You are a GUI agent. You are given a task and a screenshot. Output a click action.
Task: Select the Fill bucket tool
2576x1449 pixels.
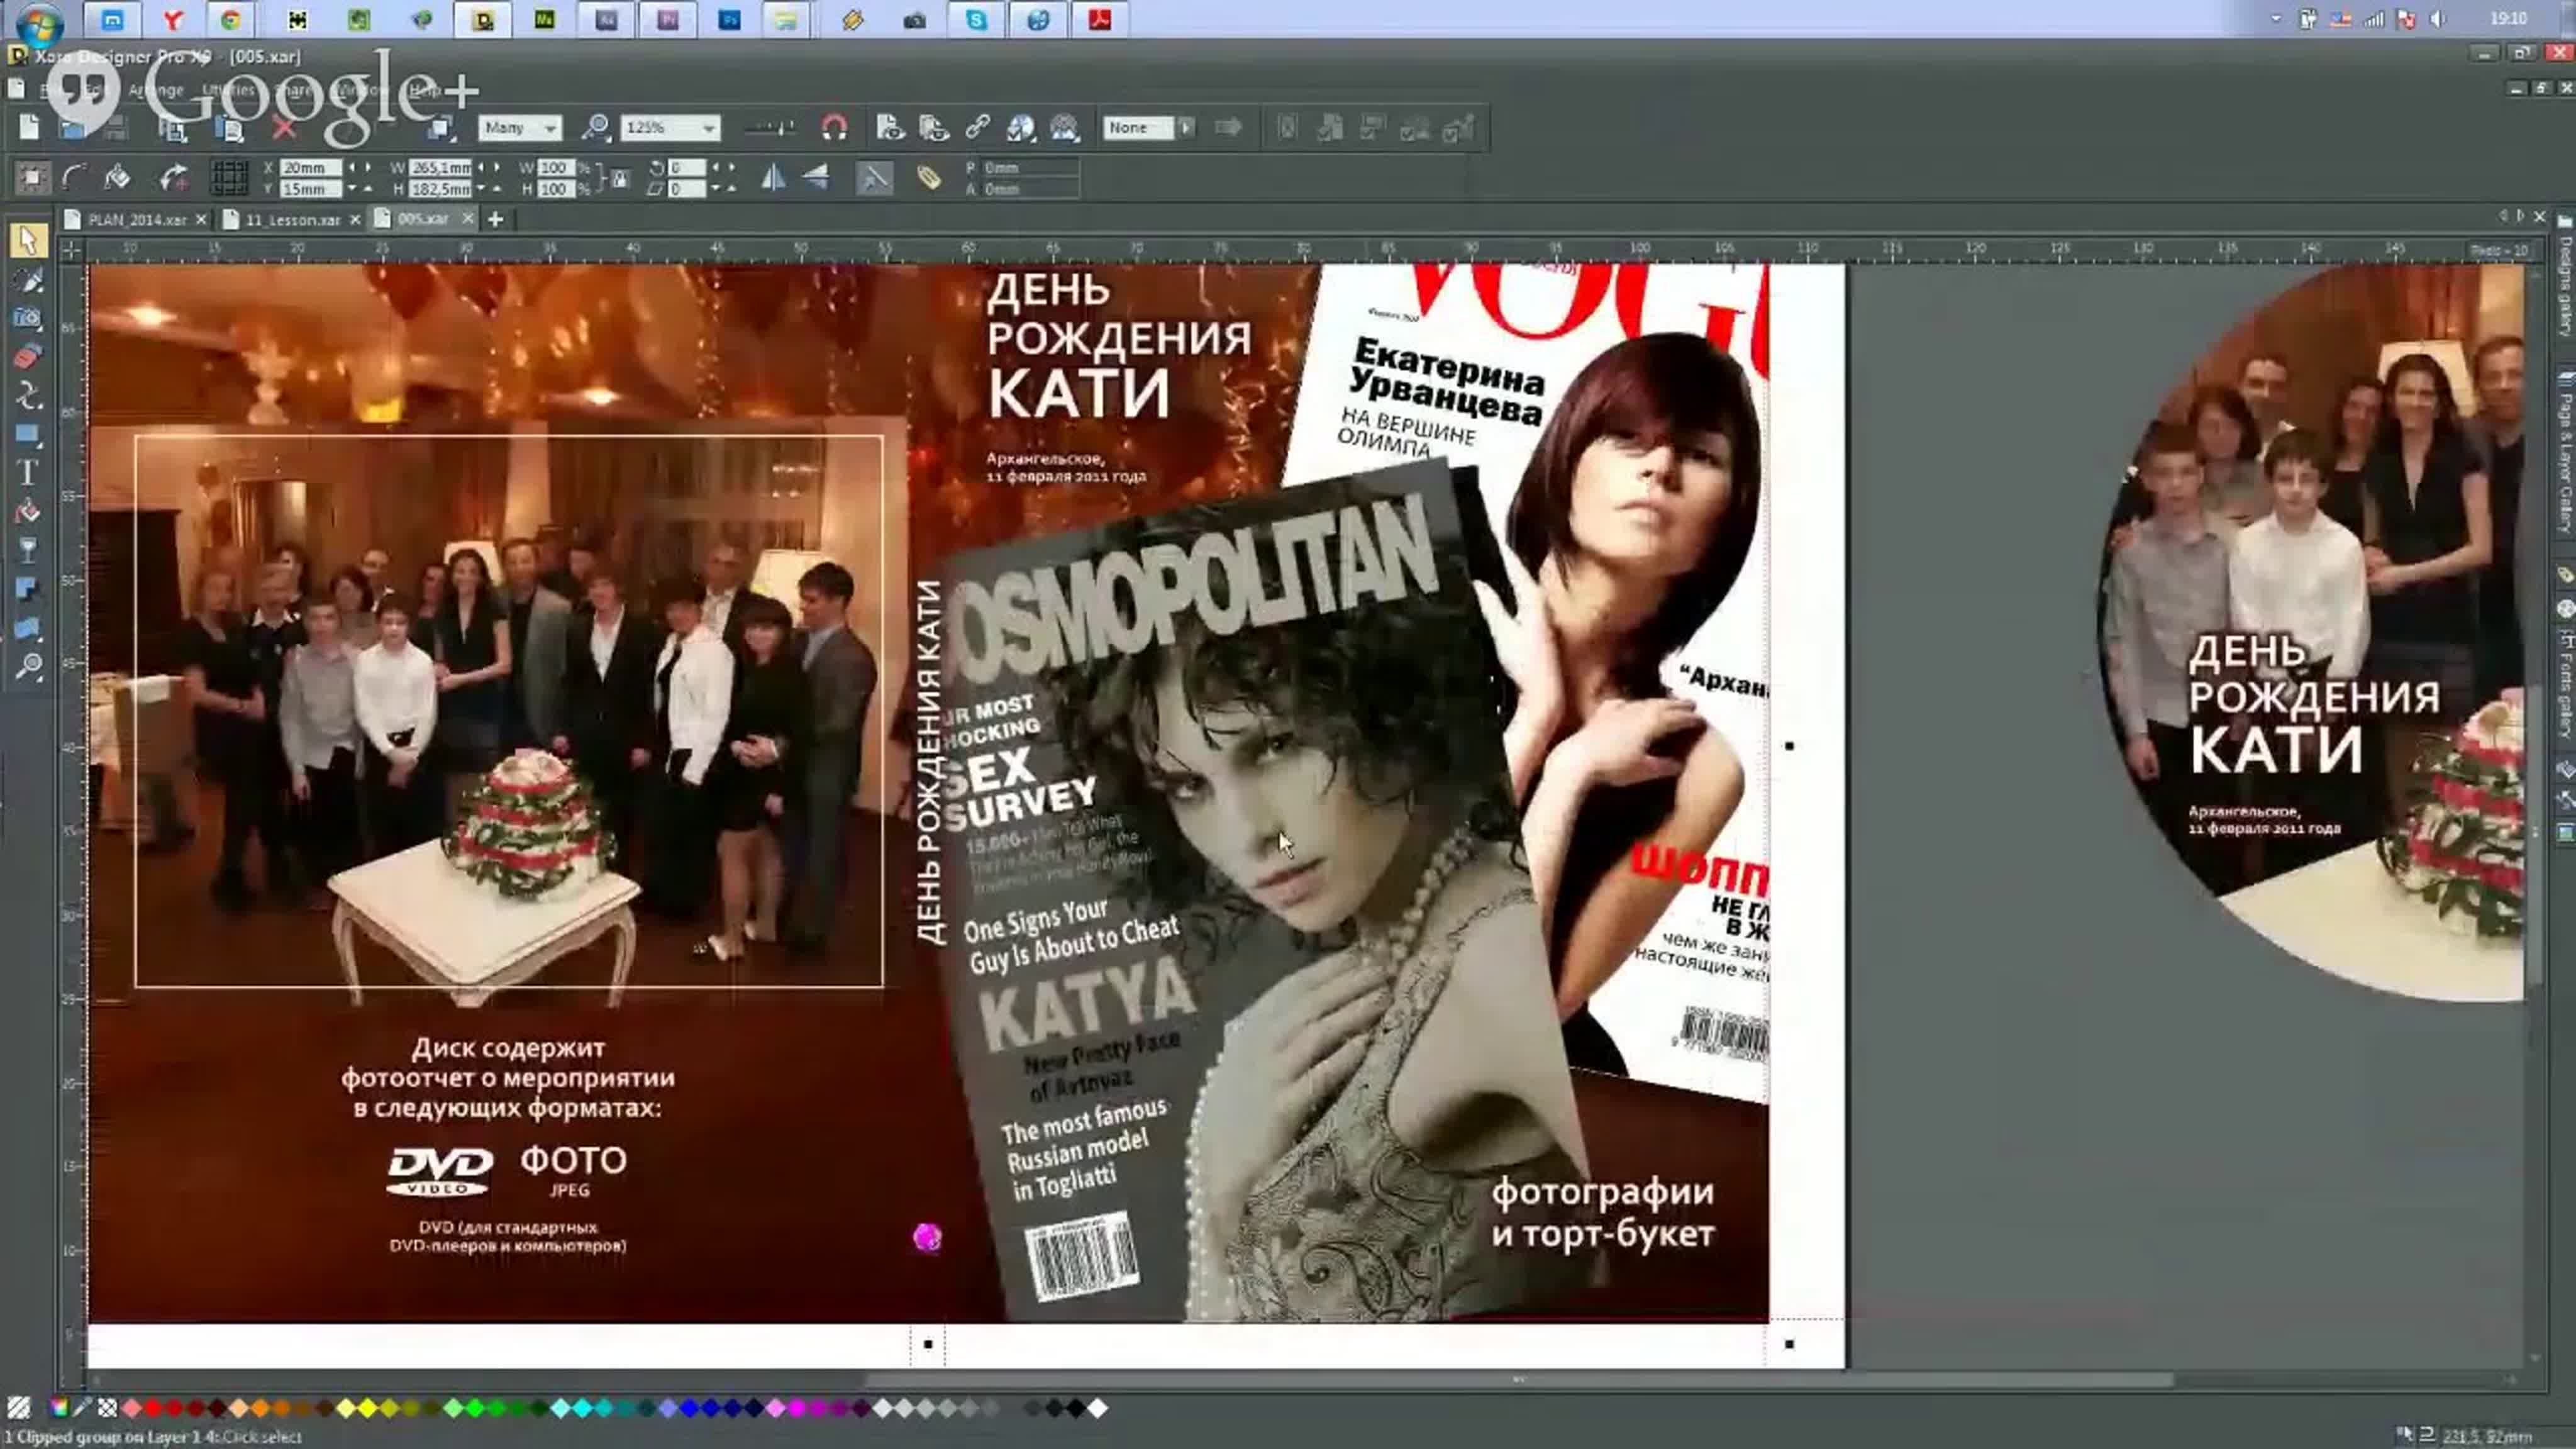coord(28,512)
